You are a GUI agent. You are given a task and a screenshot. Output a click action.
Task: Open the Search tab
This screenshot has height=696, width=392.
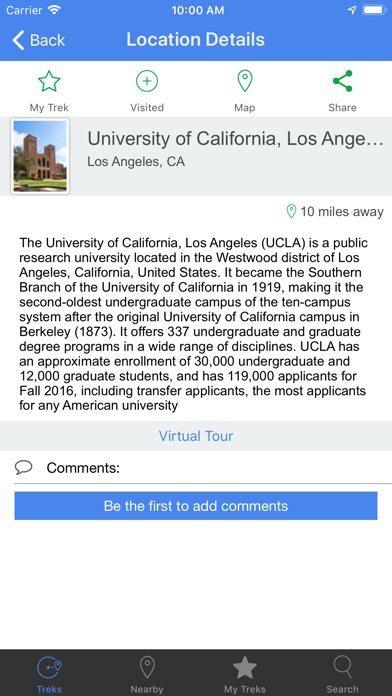click(x=342, y=674)
